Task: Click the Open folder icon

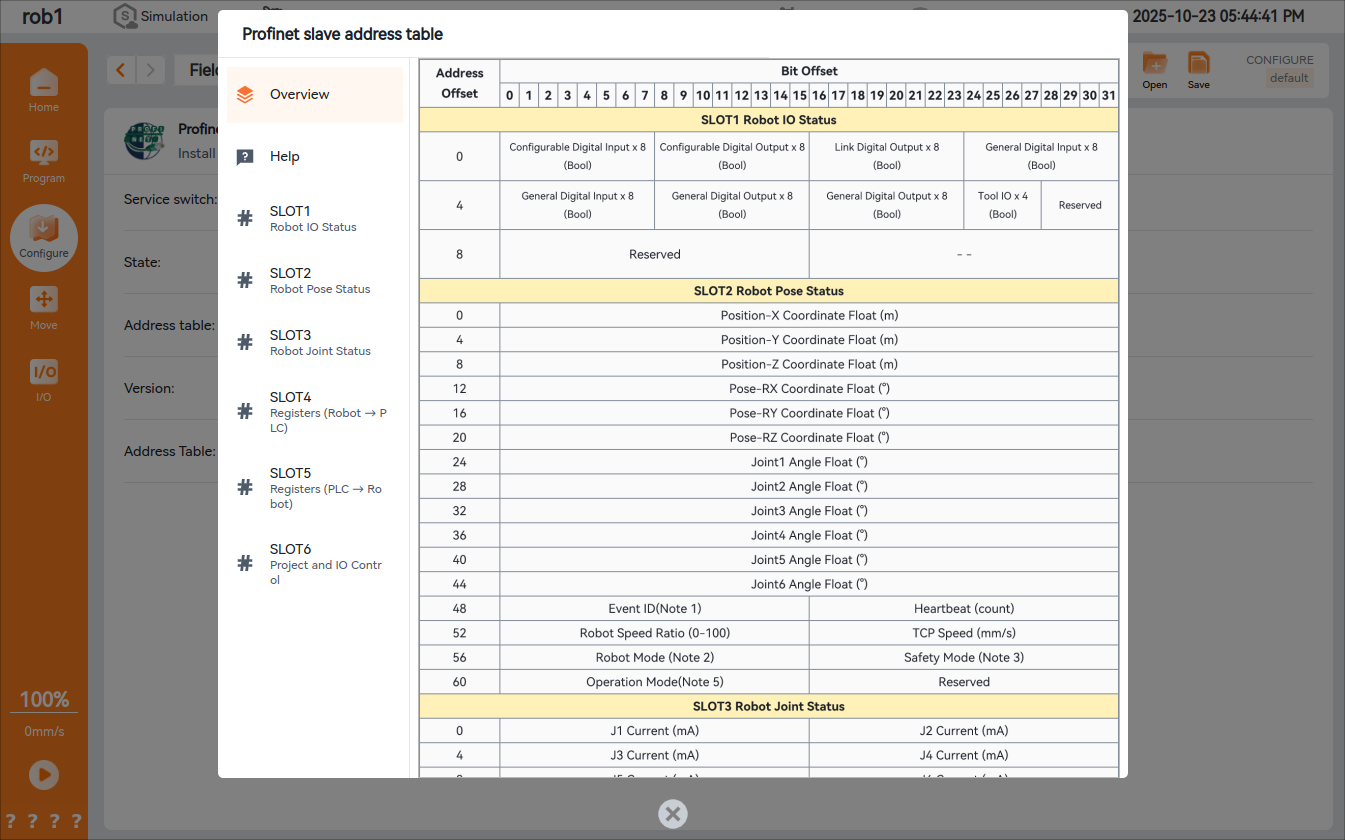Action: click(x=1155, y=65)
